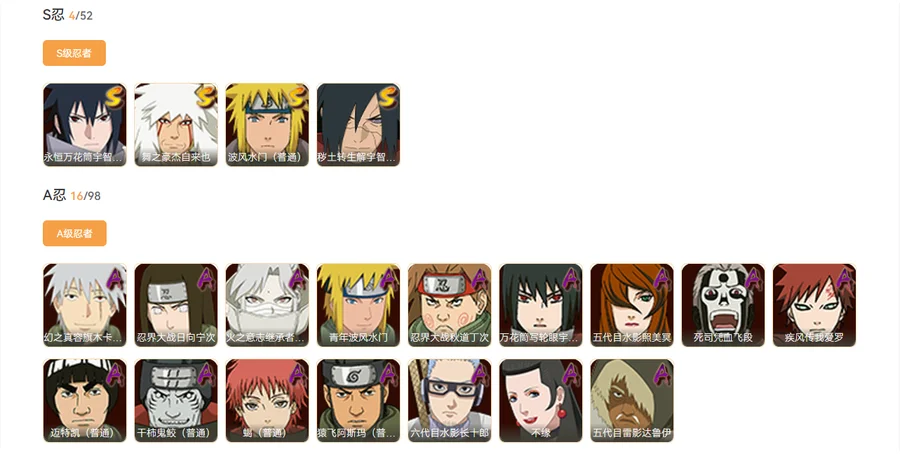
Task: Pick the 青年波风水门 A-rank portrait
Action: [359, 305]
